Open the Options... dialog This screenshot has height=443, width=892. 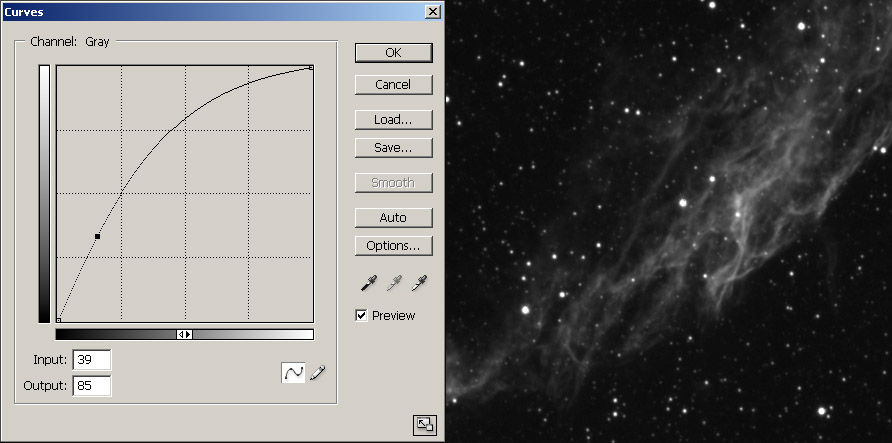click(393, 245)
